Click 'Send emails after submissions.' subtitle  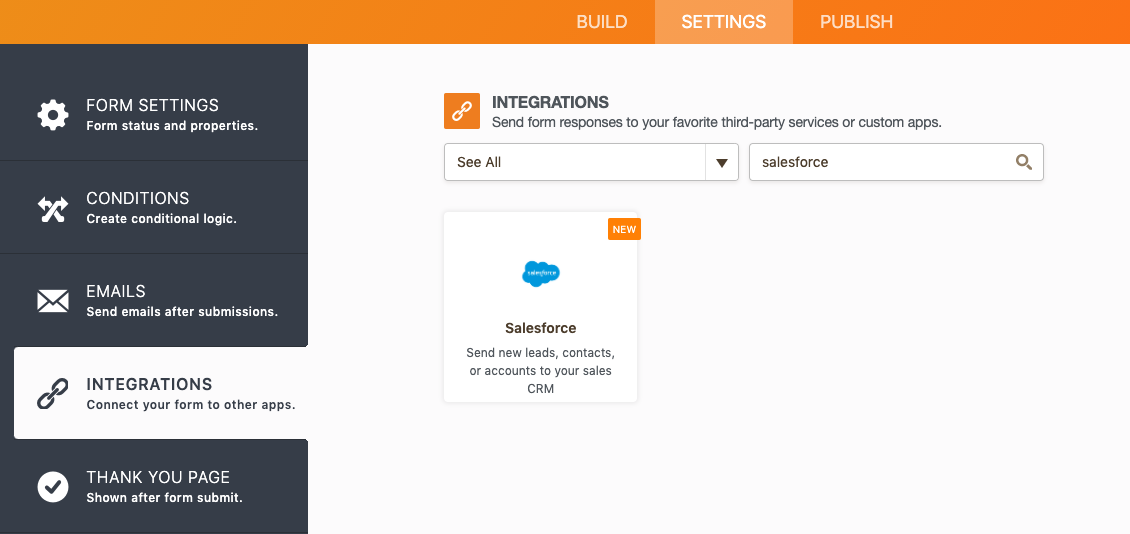click(182, 312)
